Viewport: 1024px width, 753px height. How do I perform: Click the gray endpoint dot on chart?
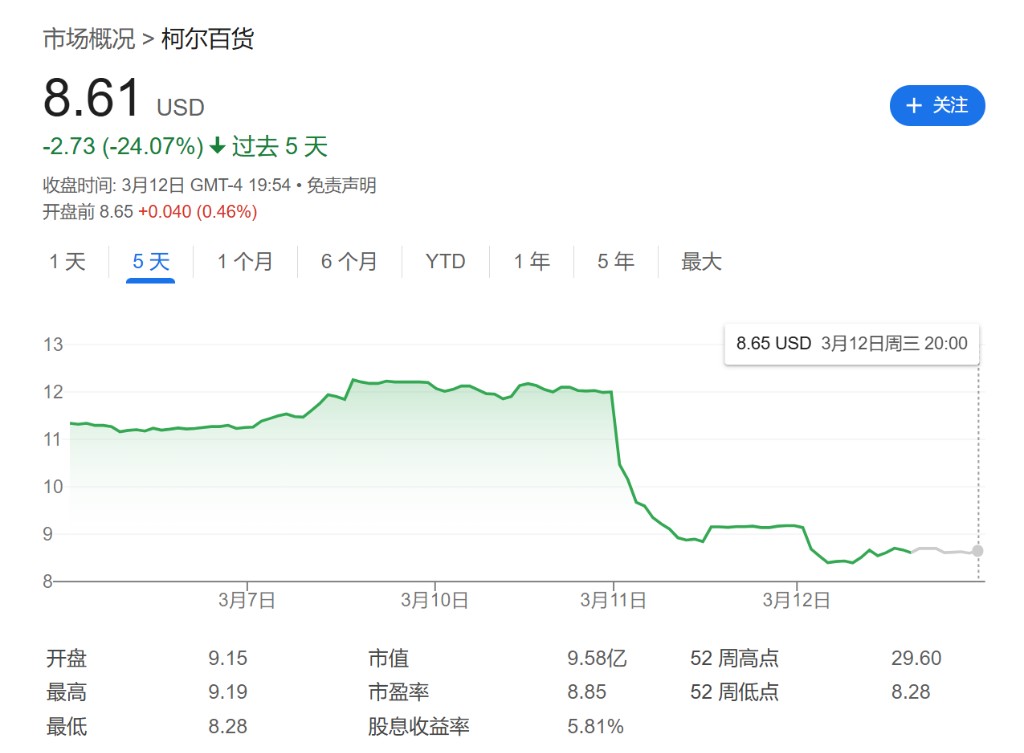[978, 551]
